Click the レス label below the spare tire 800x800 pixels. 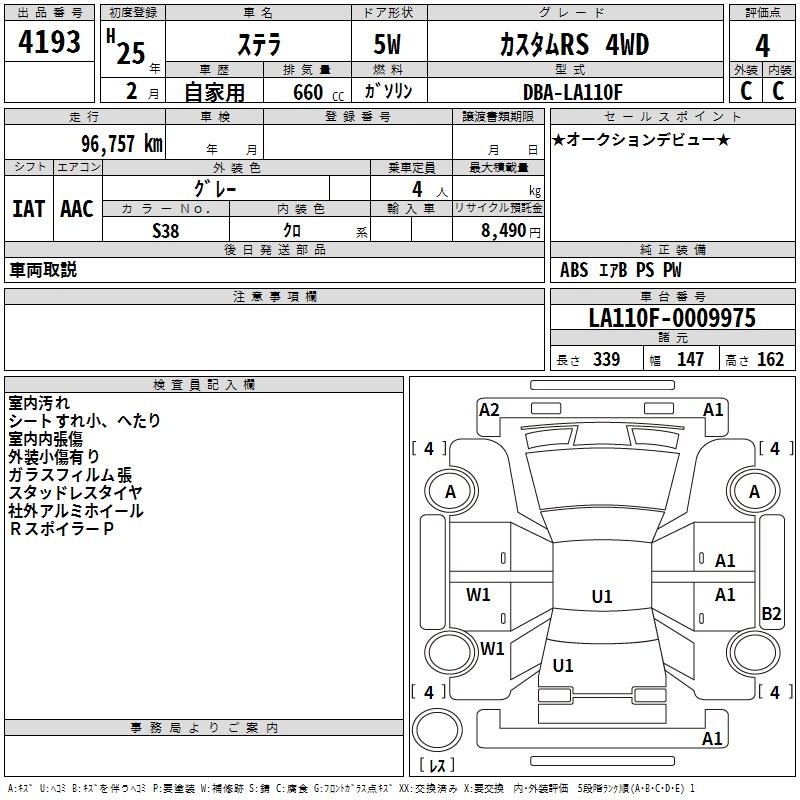coord(437,764)
